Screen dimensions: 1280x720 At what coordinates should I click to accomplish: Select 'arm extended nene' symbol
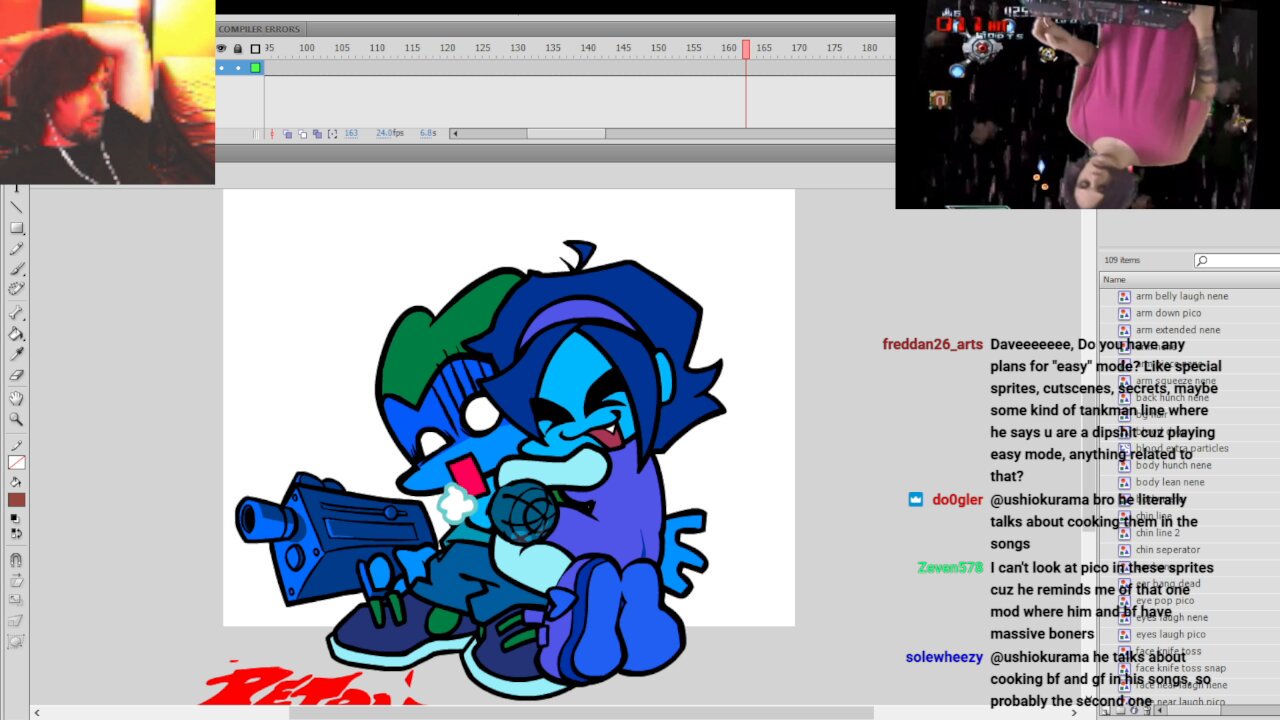tap(1178, 330)
